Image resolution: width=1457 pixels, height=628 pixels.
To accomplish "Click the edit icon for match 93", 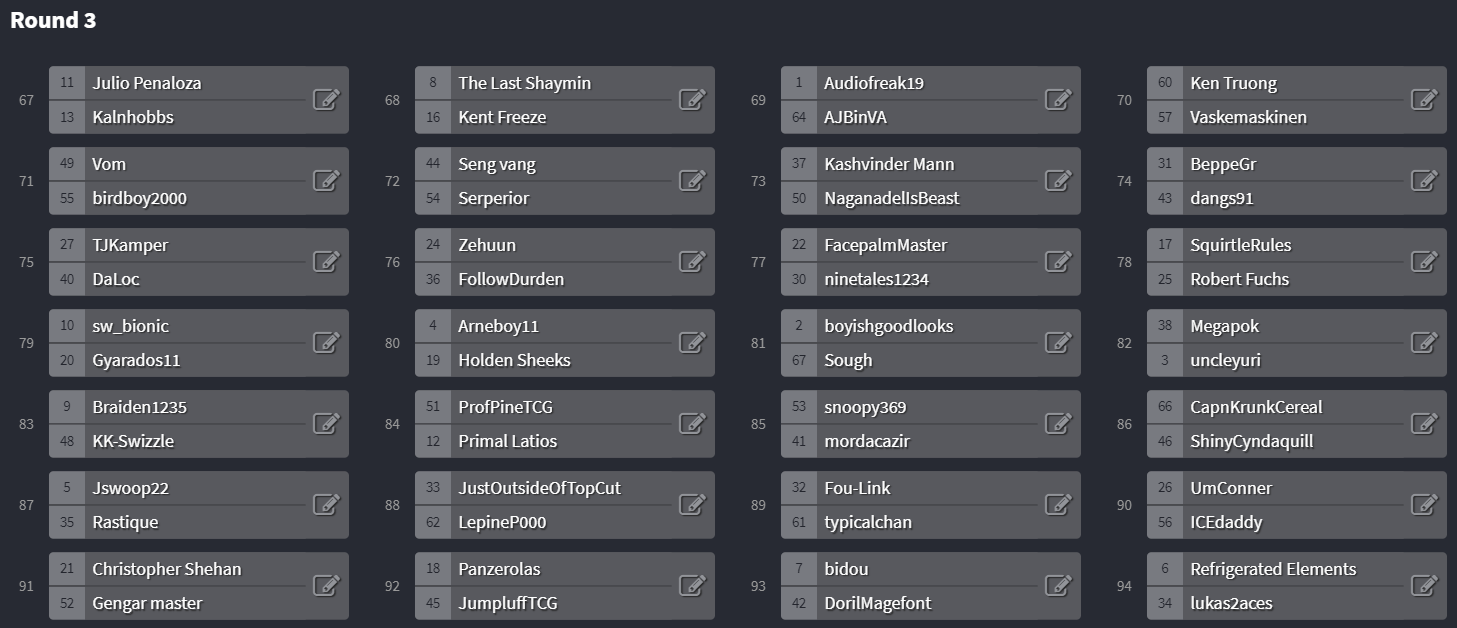I will (x=1058, y=585).
